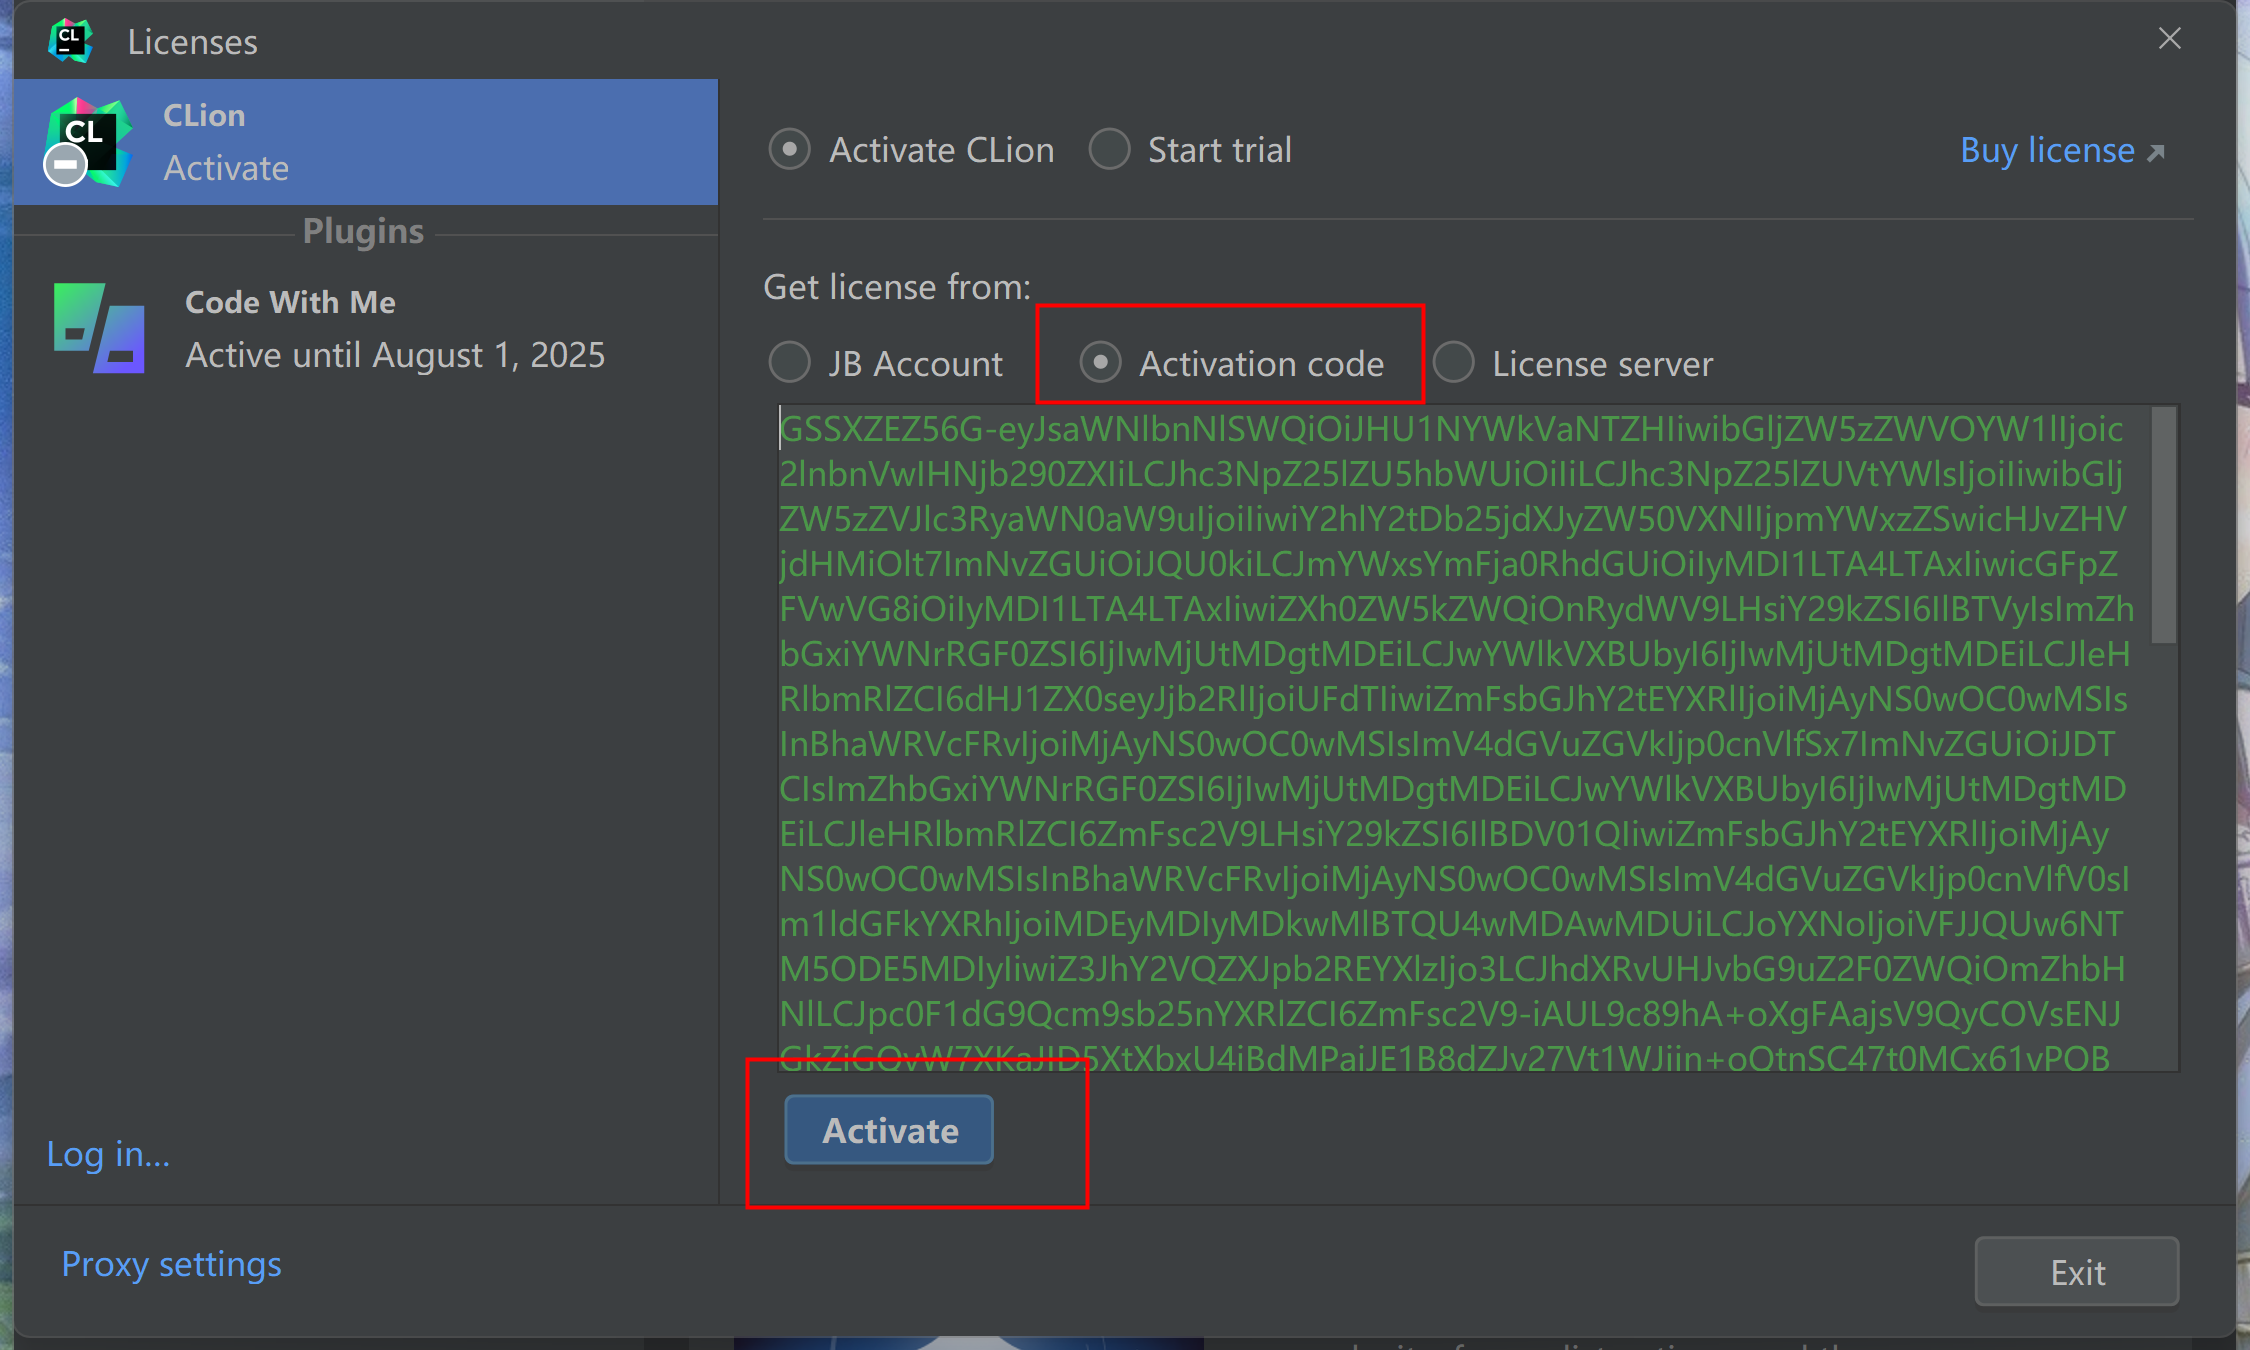This screenshot has height=1350, width=2250.
Task: Choose the Start trial option
Action: pos(1110,150)
